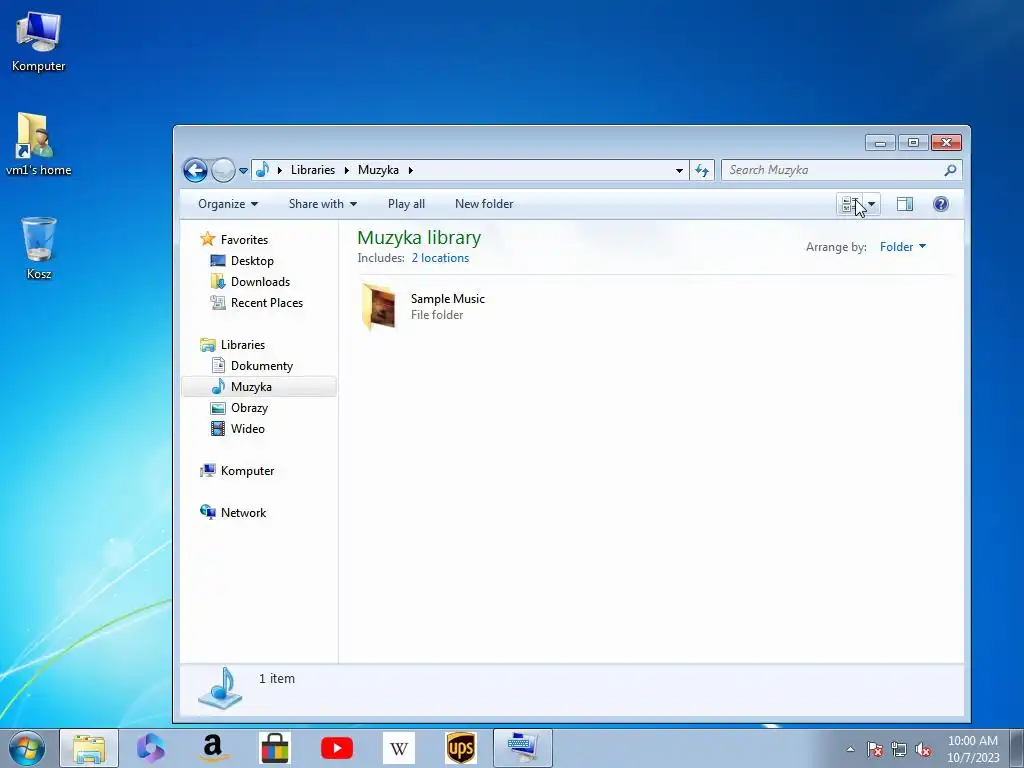Click the magnifier search icon
Screen dimensions: 1024x768
point(950,170)
